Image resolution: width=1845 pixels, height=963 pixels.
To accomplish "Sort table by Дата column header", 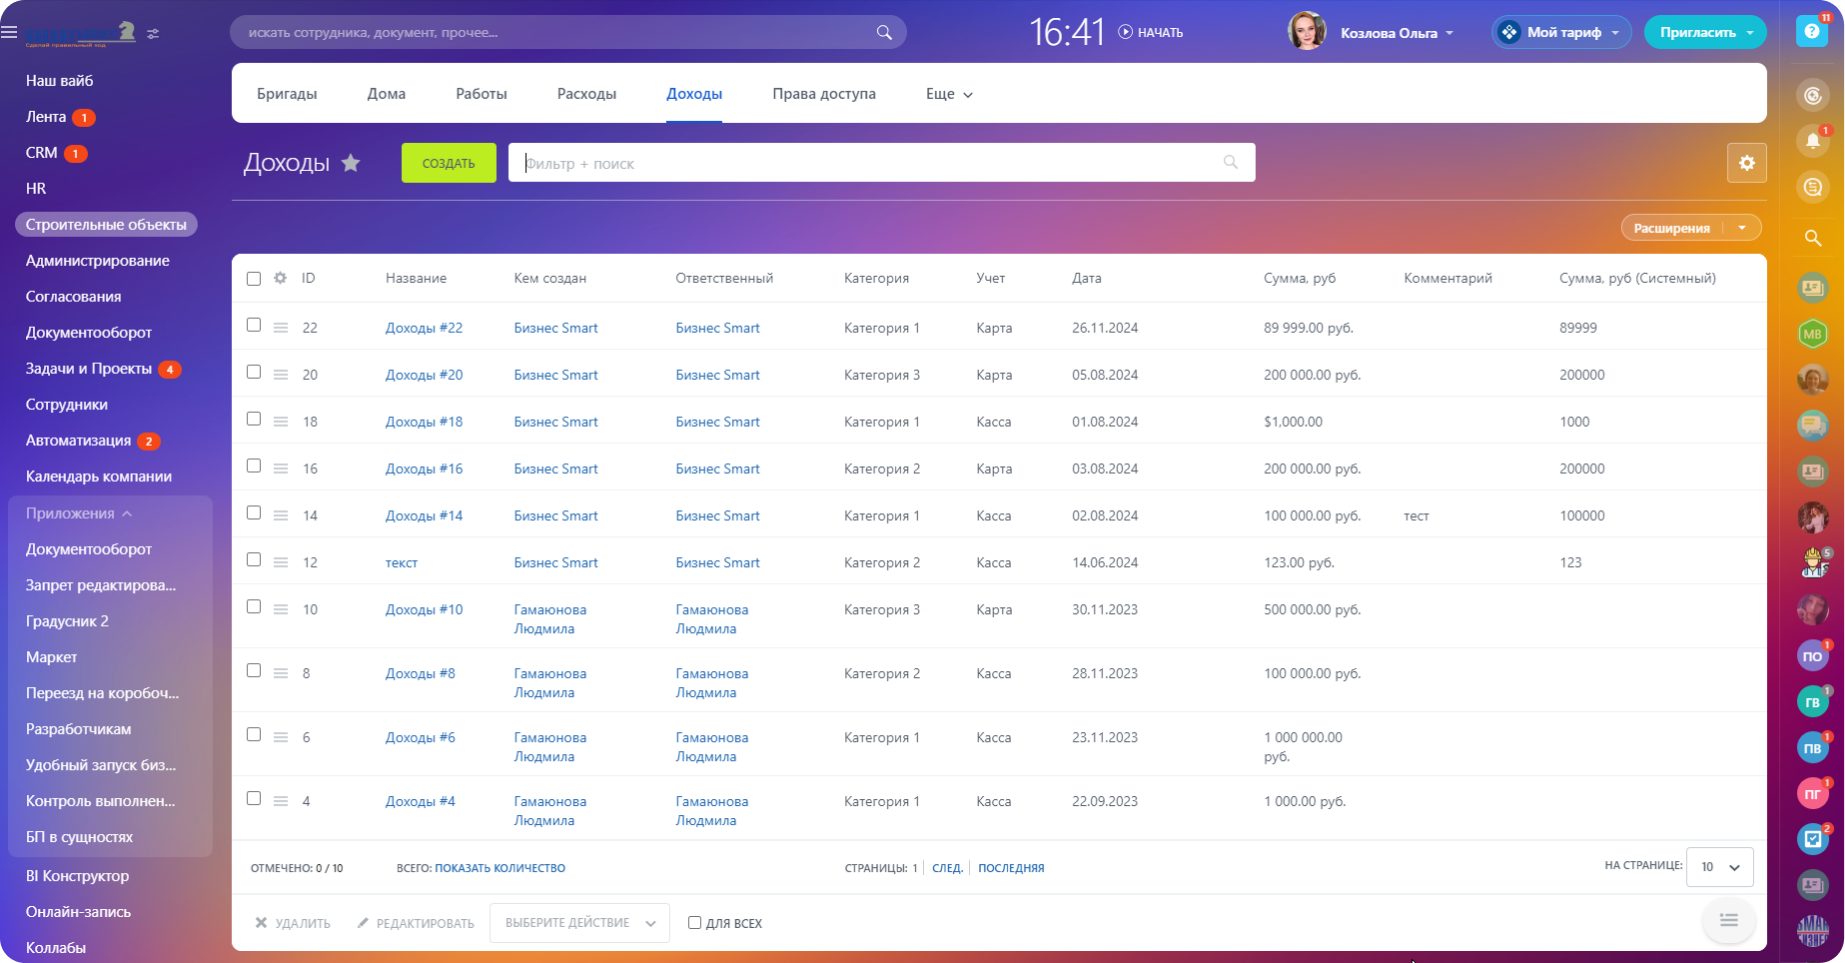I will coord(1087,279).
